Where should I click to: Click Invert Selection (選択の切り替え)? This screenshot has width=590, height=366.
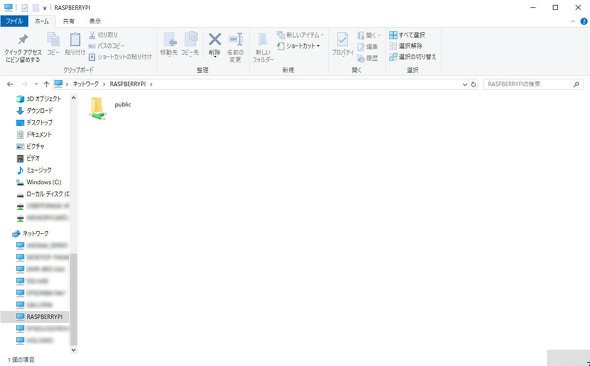click(412, 57)
